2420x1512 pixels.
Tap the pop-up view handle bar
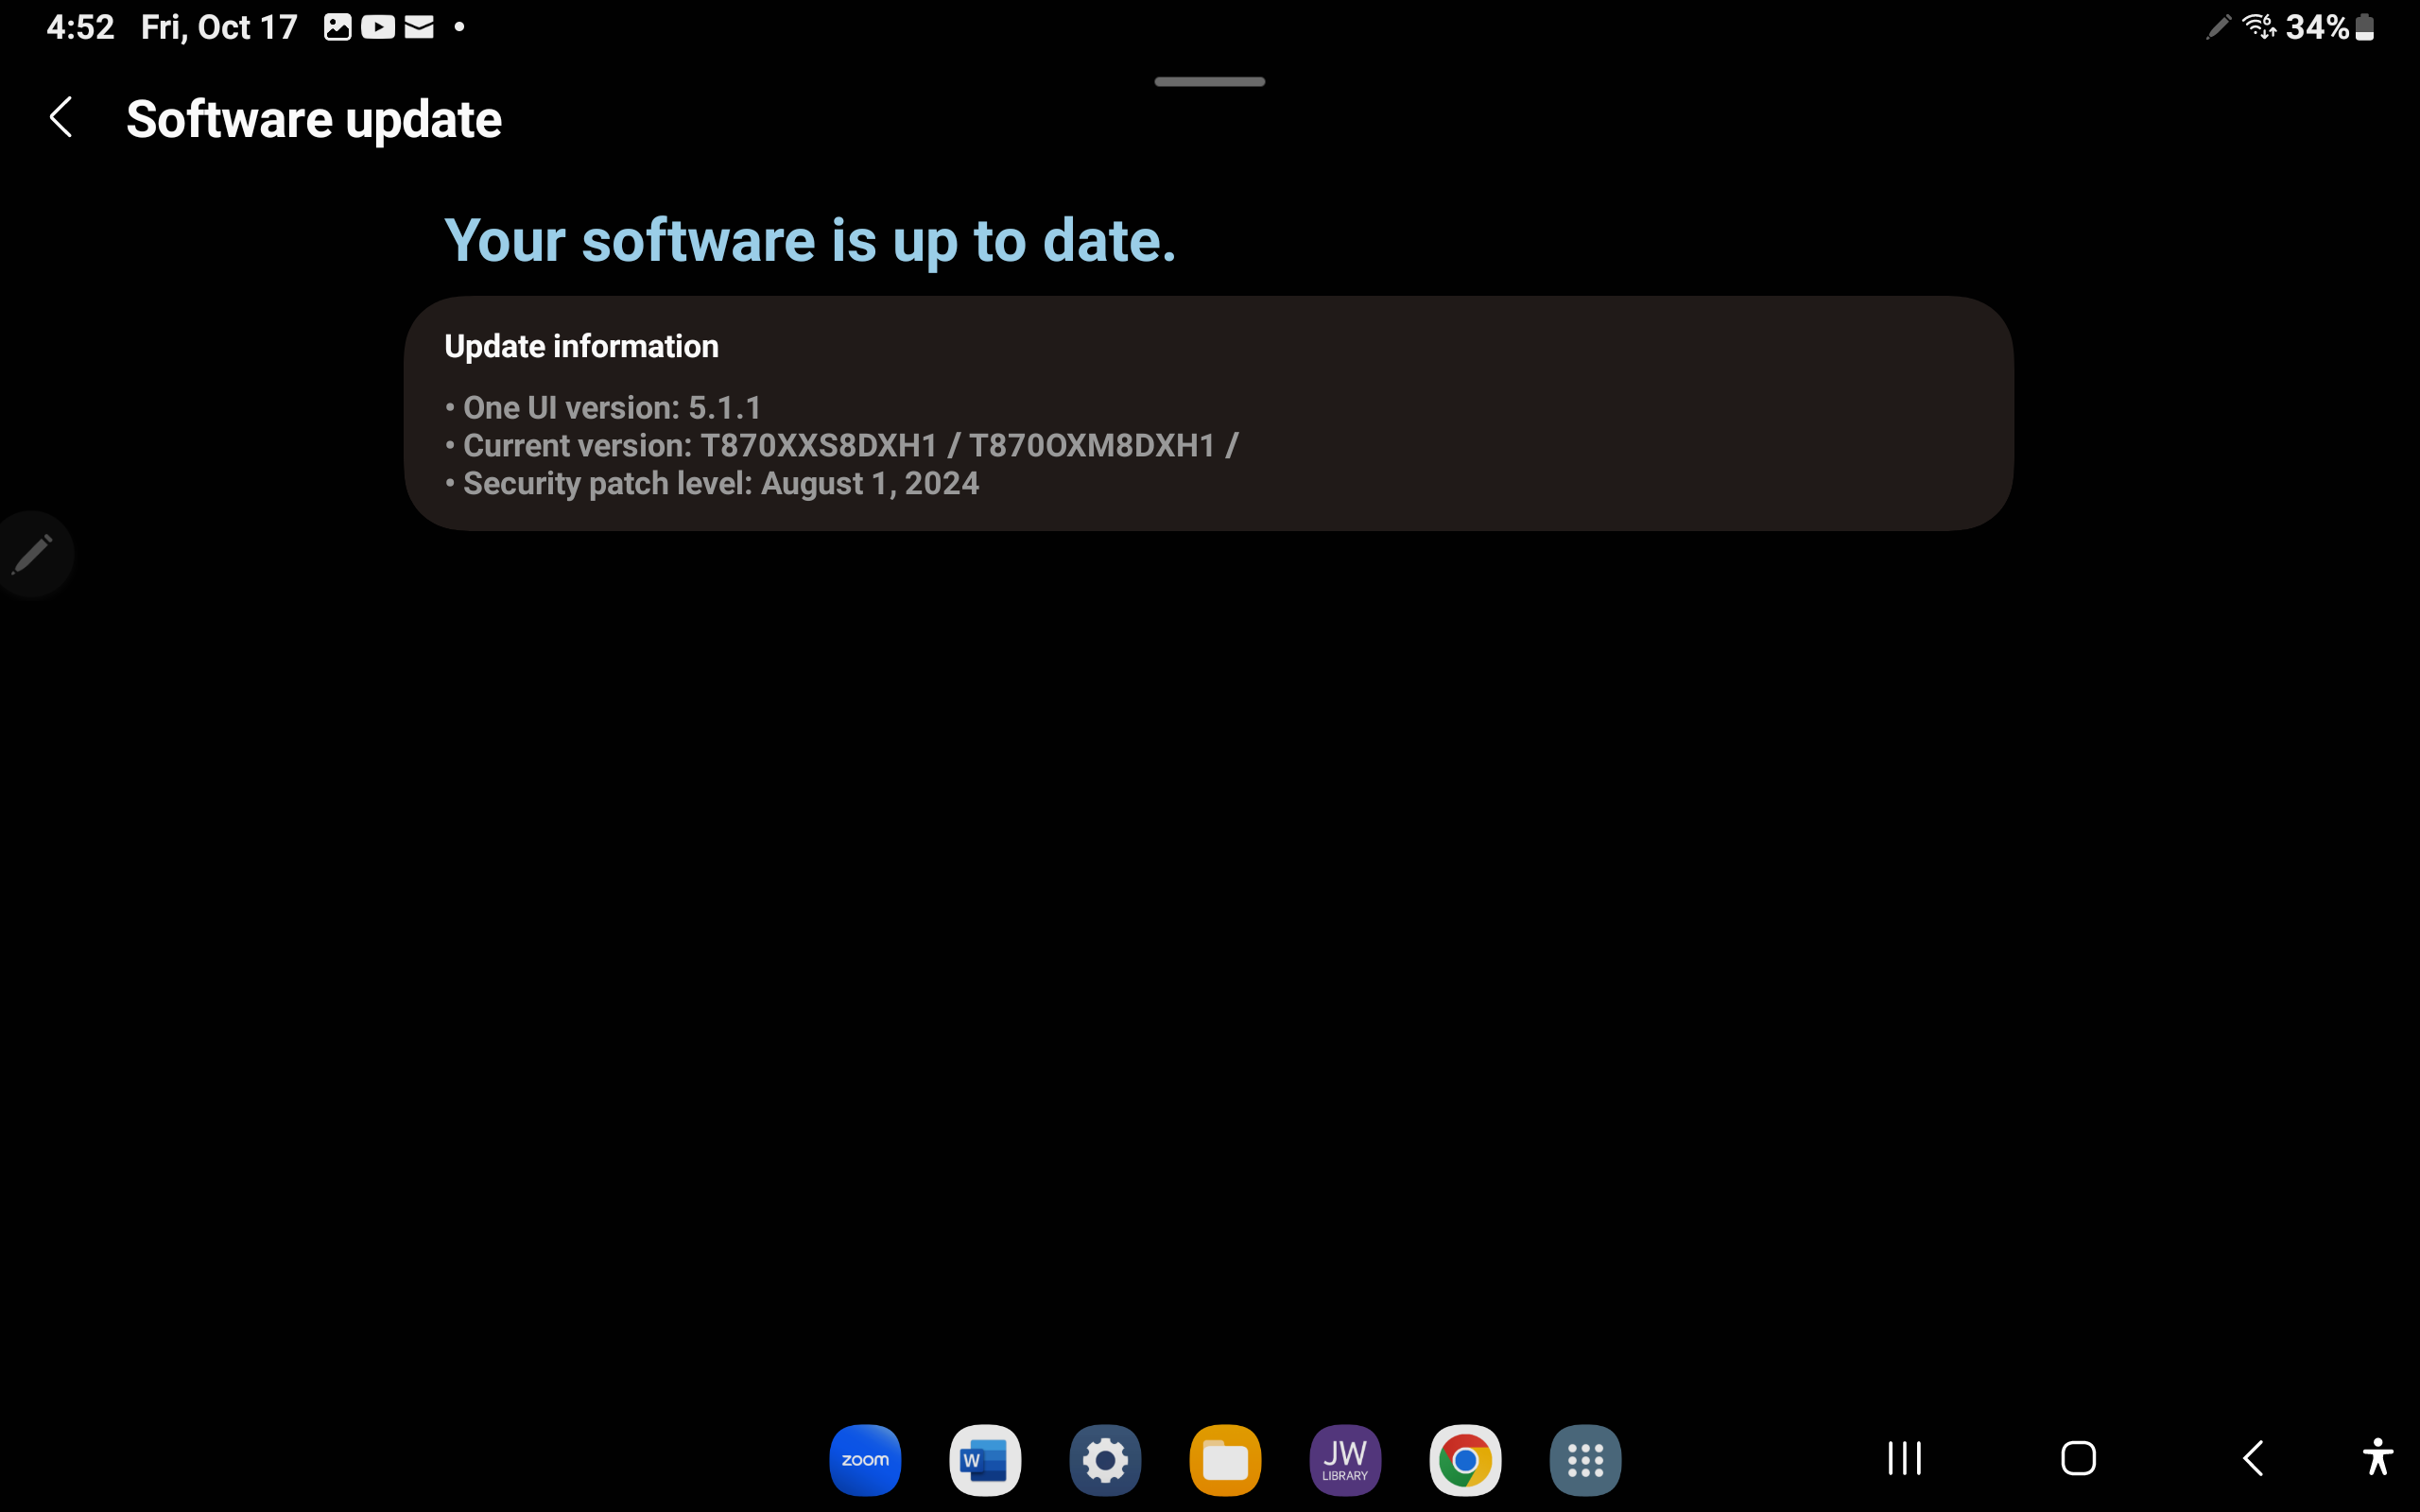(1209, 81)
